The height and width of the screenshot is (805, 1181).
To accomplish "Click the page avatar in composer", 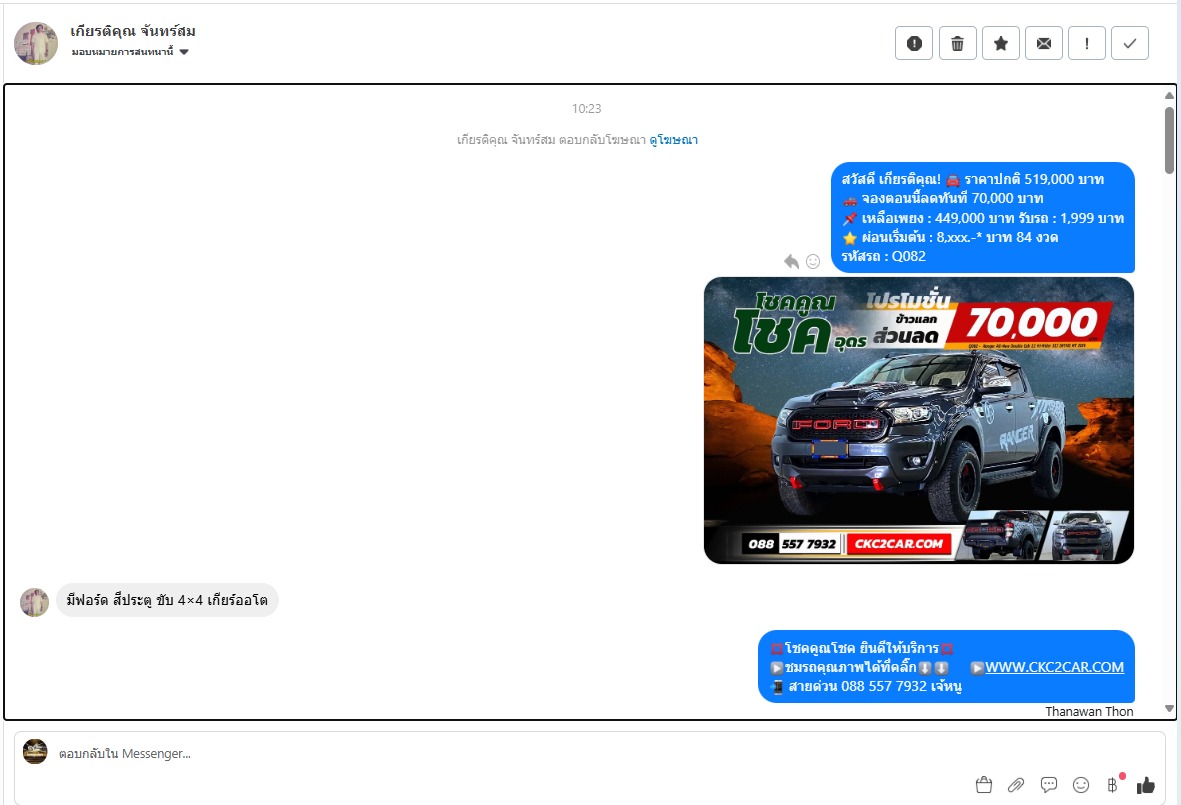I will click(x=35, y=752).
